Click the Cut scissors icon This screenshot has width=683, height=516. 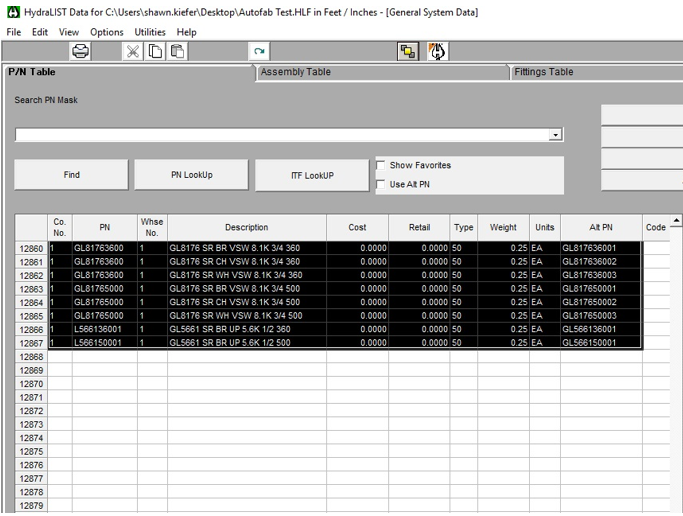coord(132,51)
